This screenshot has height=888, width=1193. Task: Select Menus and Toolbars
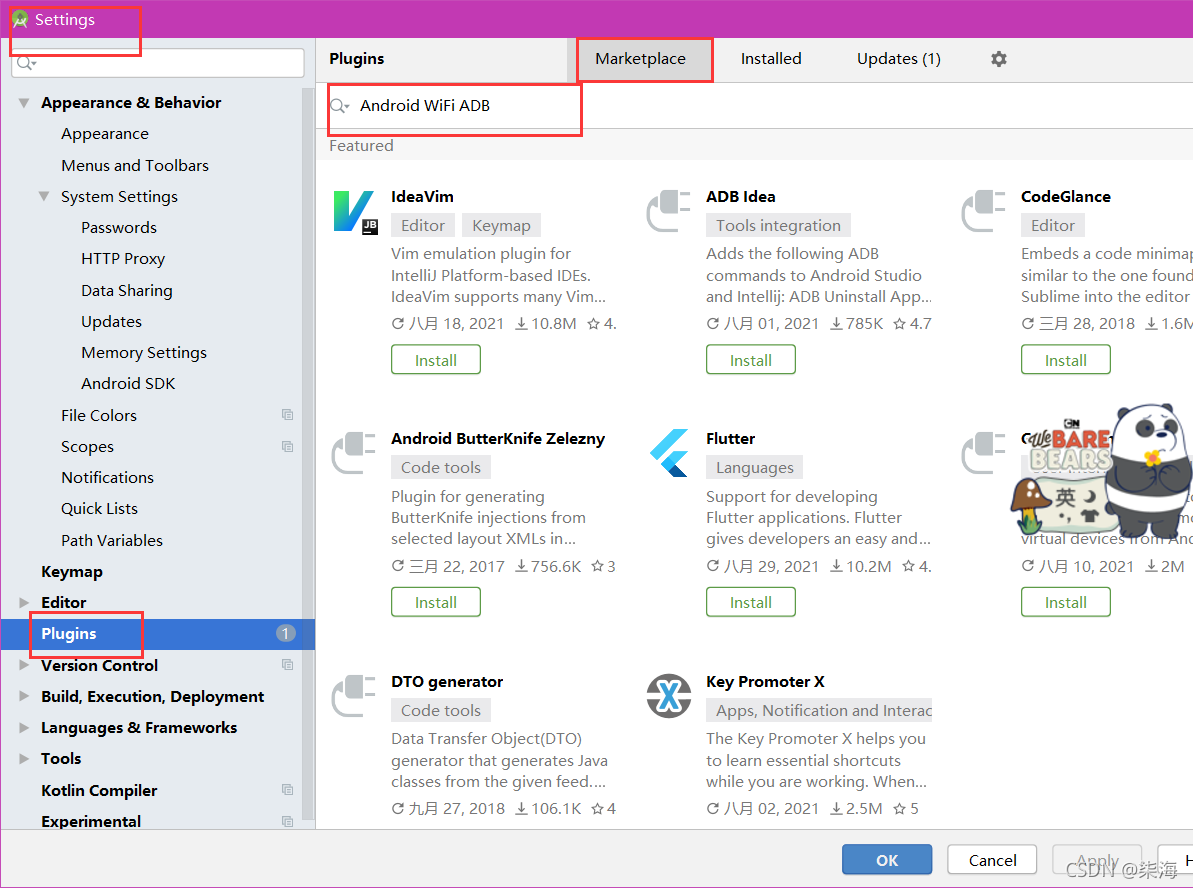point(135,165)
